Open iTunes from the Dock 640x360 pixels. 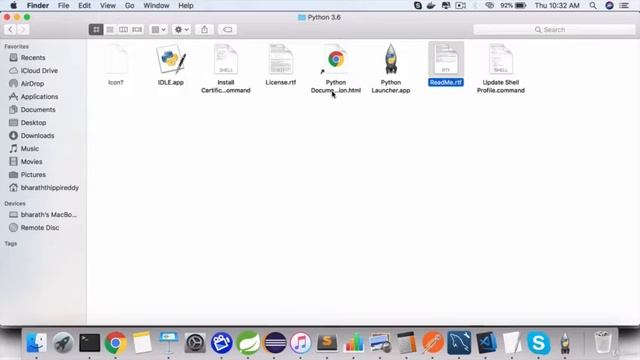point(300,342)
